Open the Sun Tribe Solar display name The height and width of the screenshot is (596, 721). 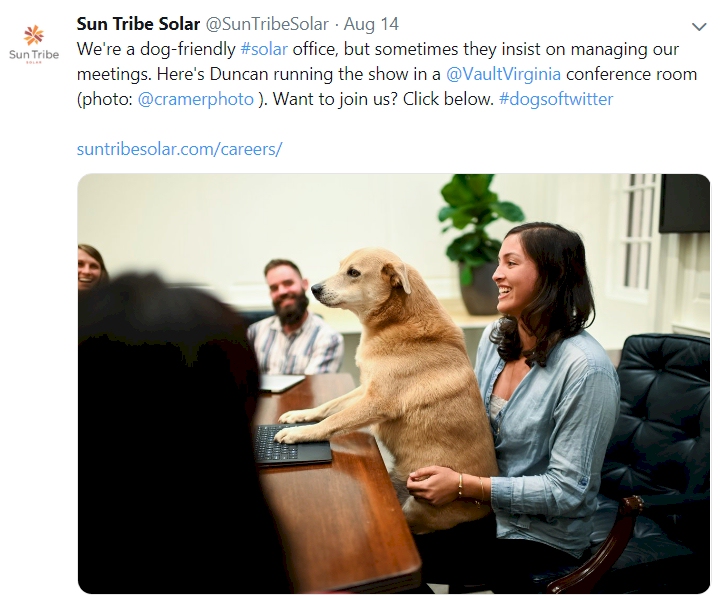pyautogui.click(x=138, y=24)
